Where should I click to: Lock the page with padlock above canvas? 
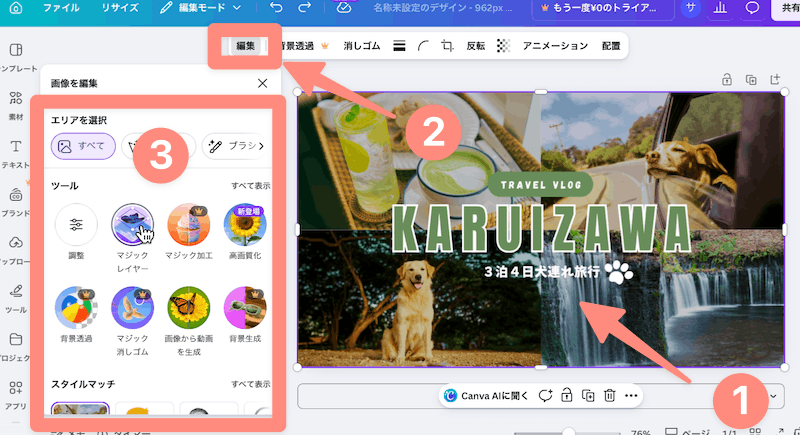pos(727,80)
